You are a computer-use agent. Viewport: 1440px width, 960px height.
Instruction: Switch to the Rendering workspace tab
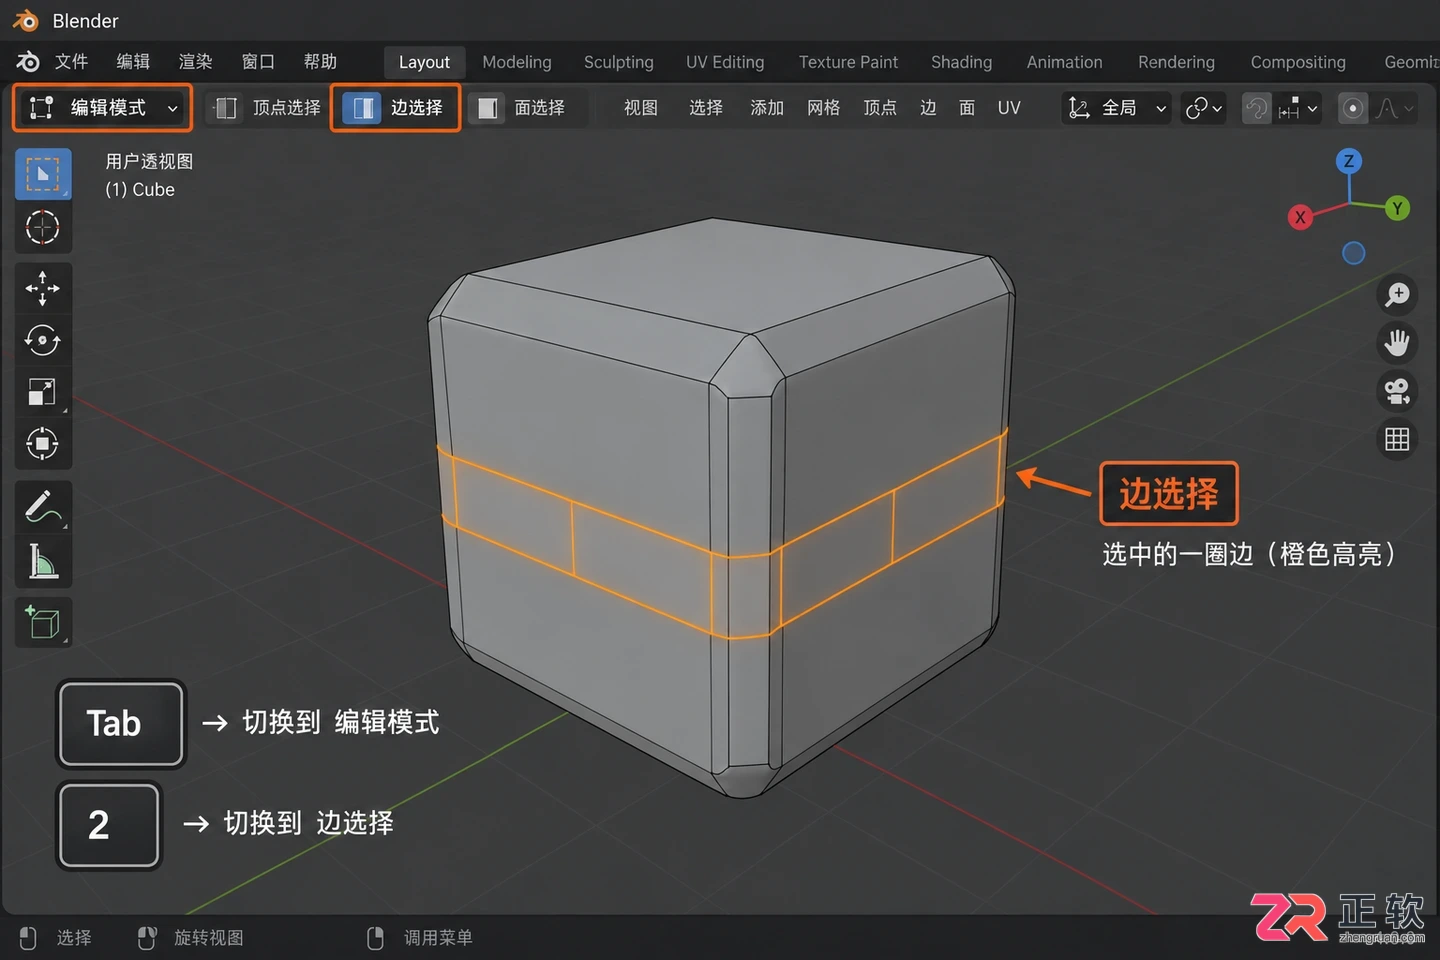pyautogui.click(x=1176, y=62)
